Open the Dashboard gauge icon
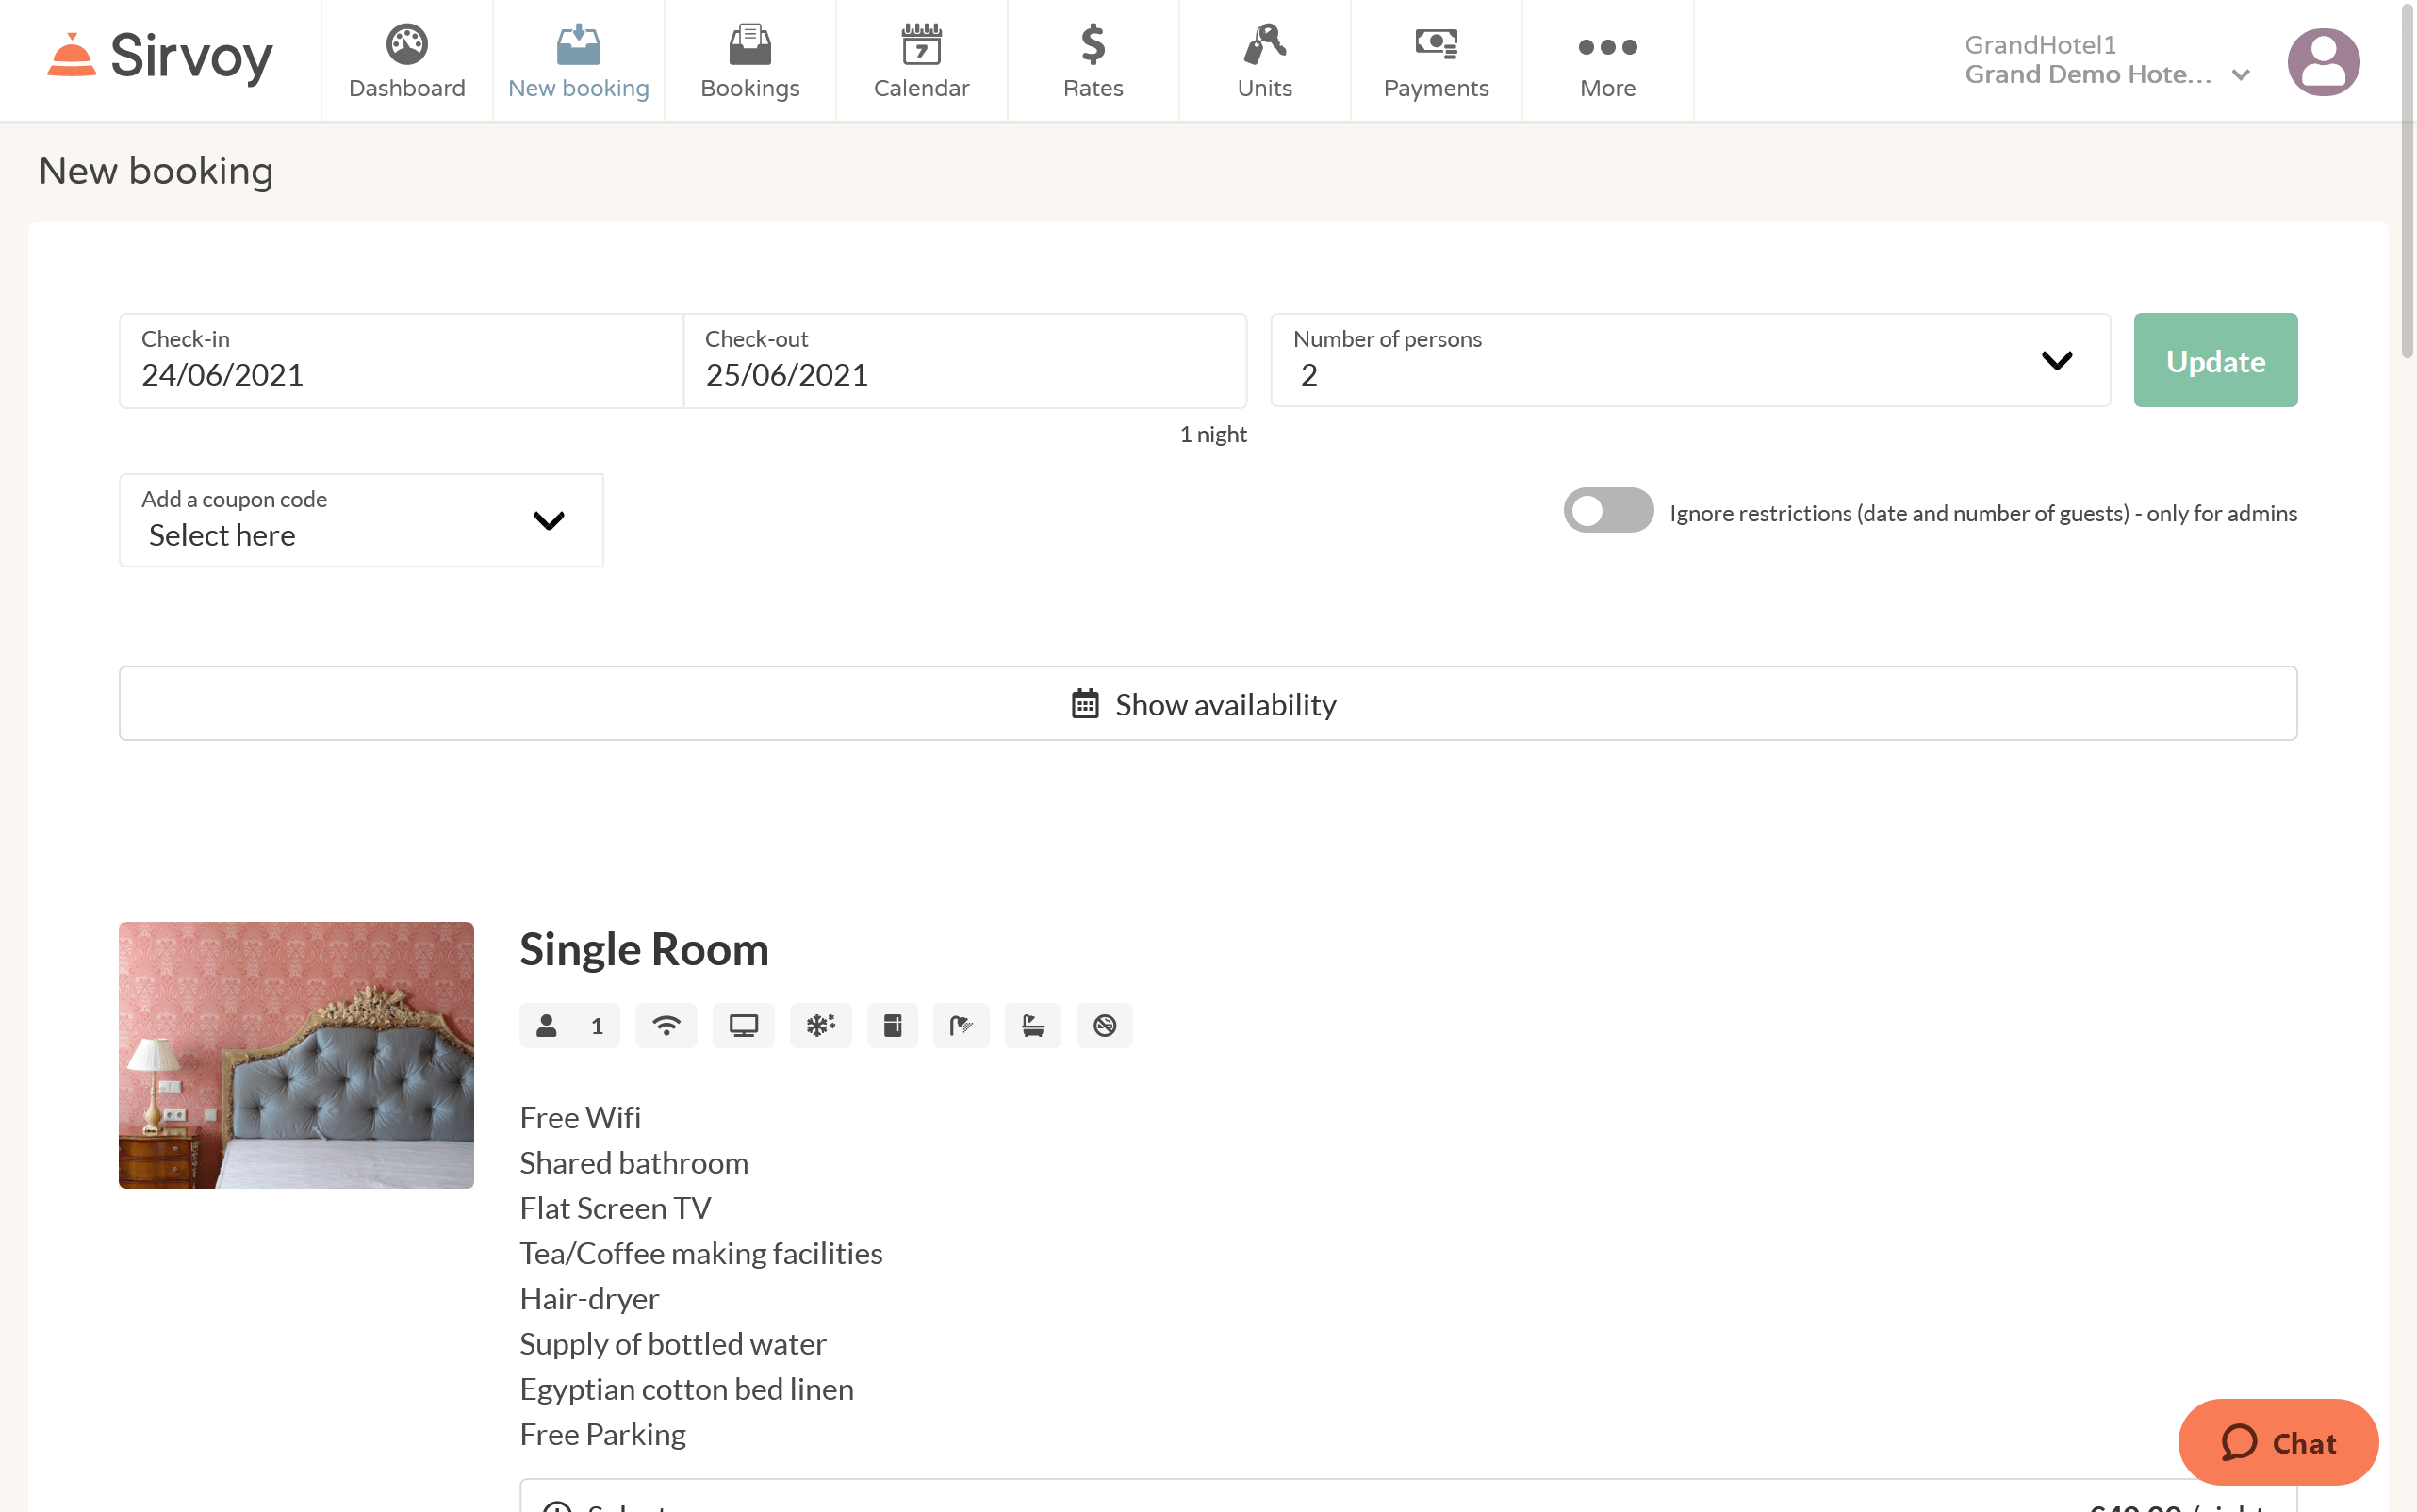Image resolution: width=2417 pixels, height=1512 pixels. pos(407,44)
